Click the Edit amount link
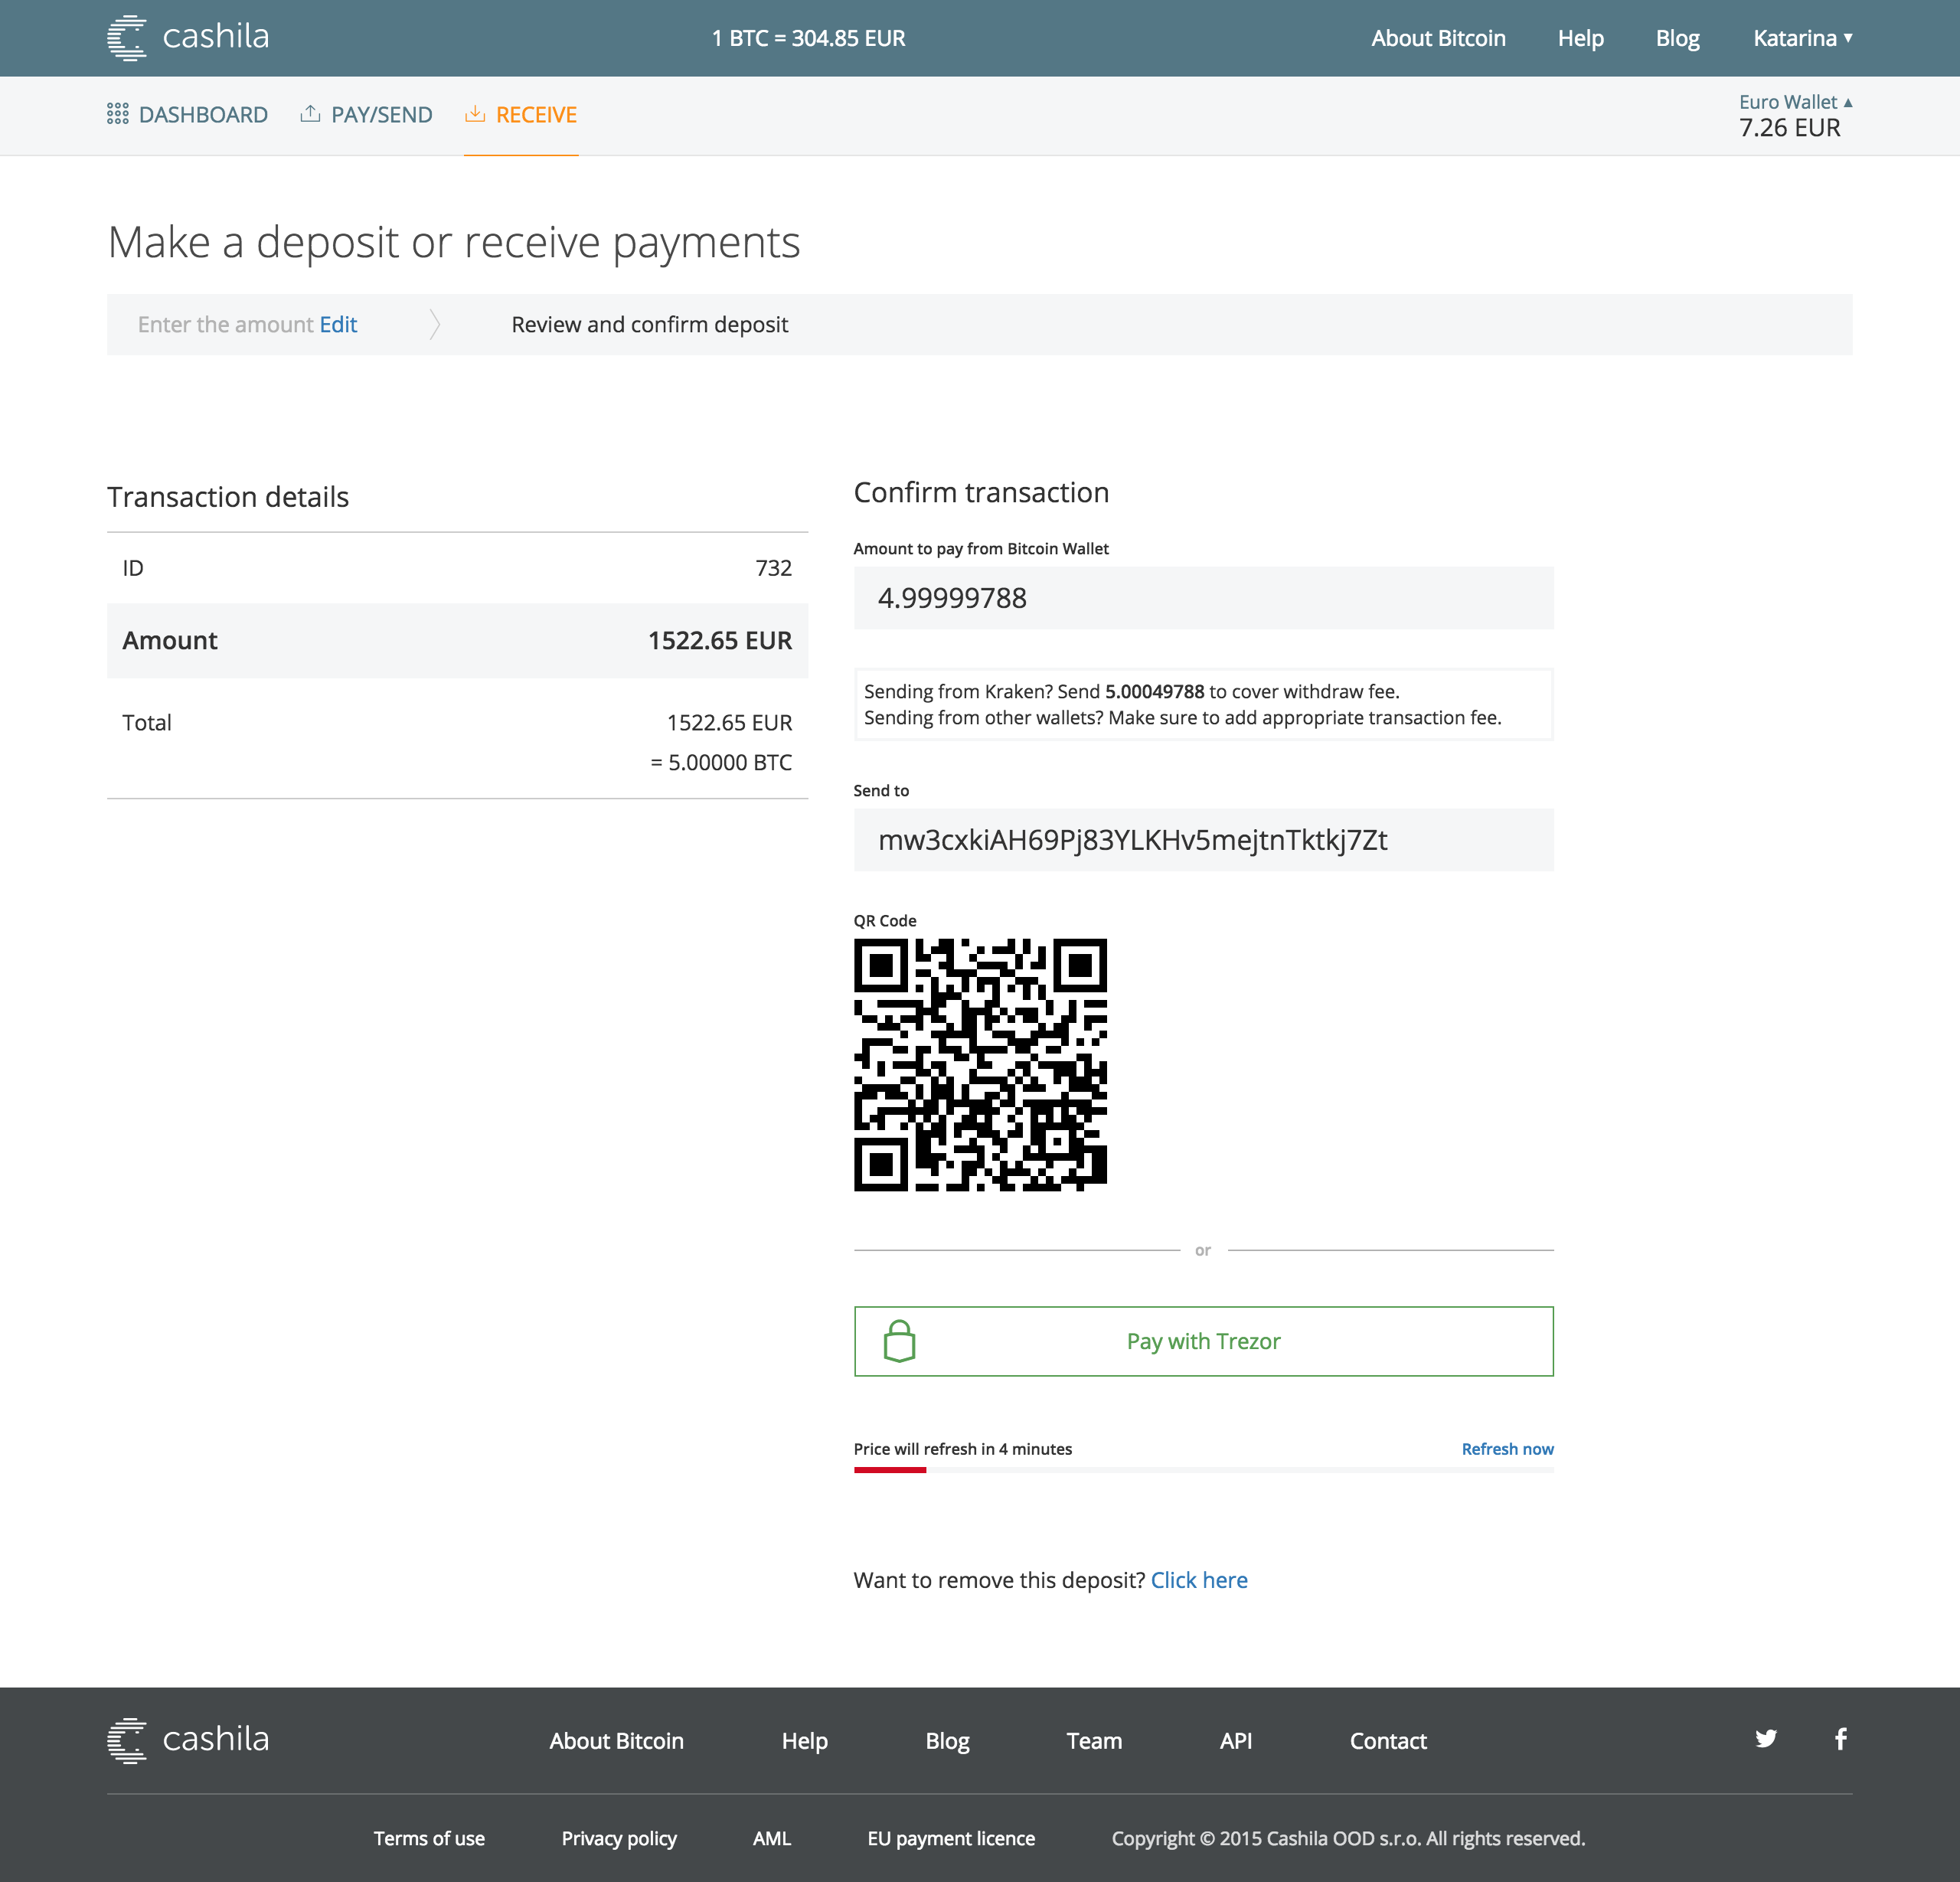The height and width of the screenshot is (1882, 1960). click(338, 325)
